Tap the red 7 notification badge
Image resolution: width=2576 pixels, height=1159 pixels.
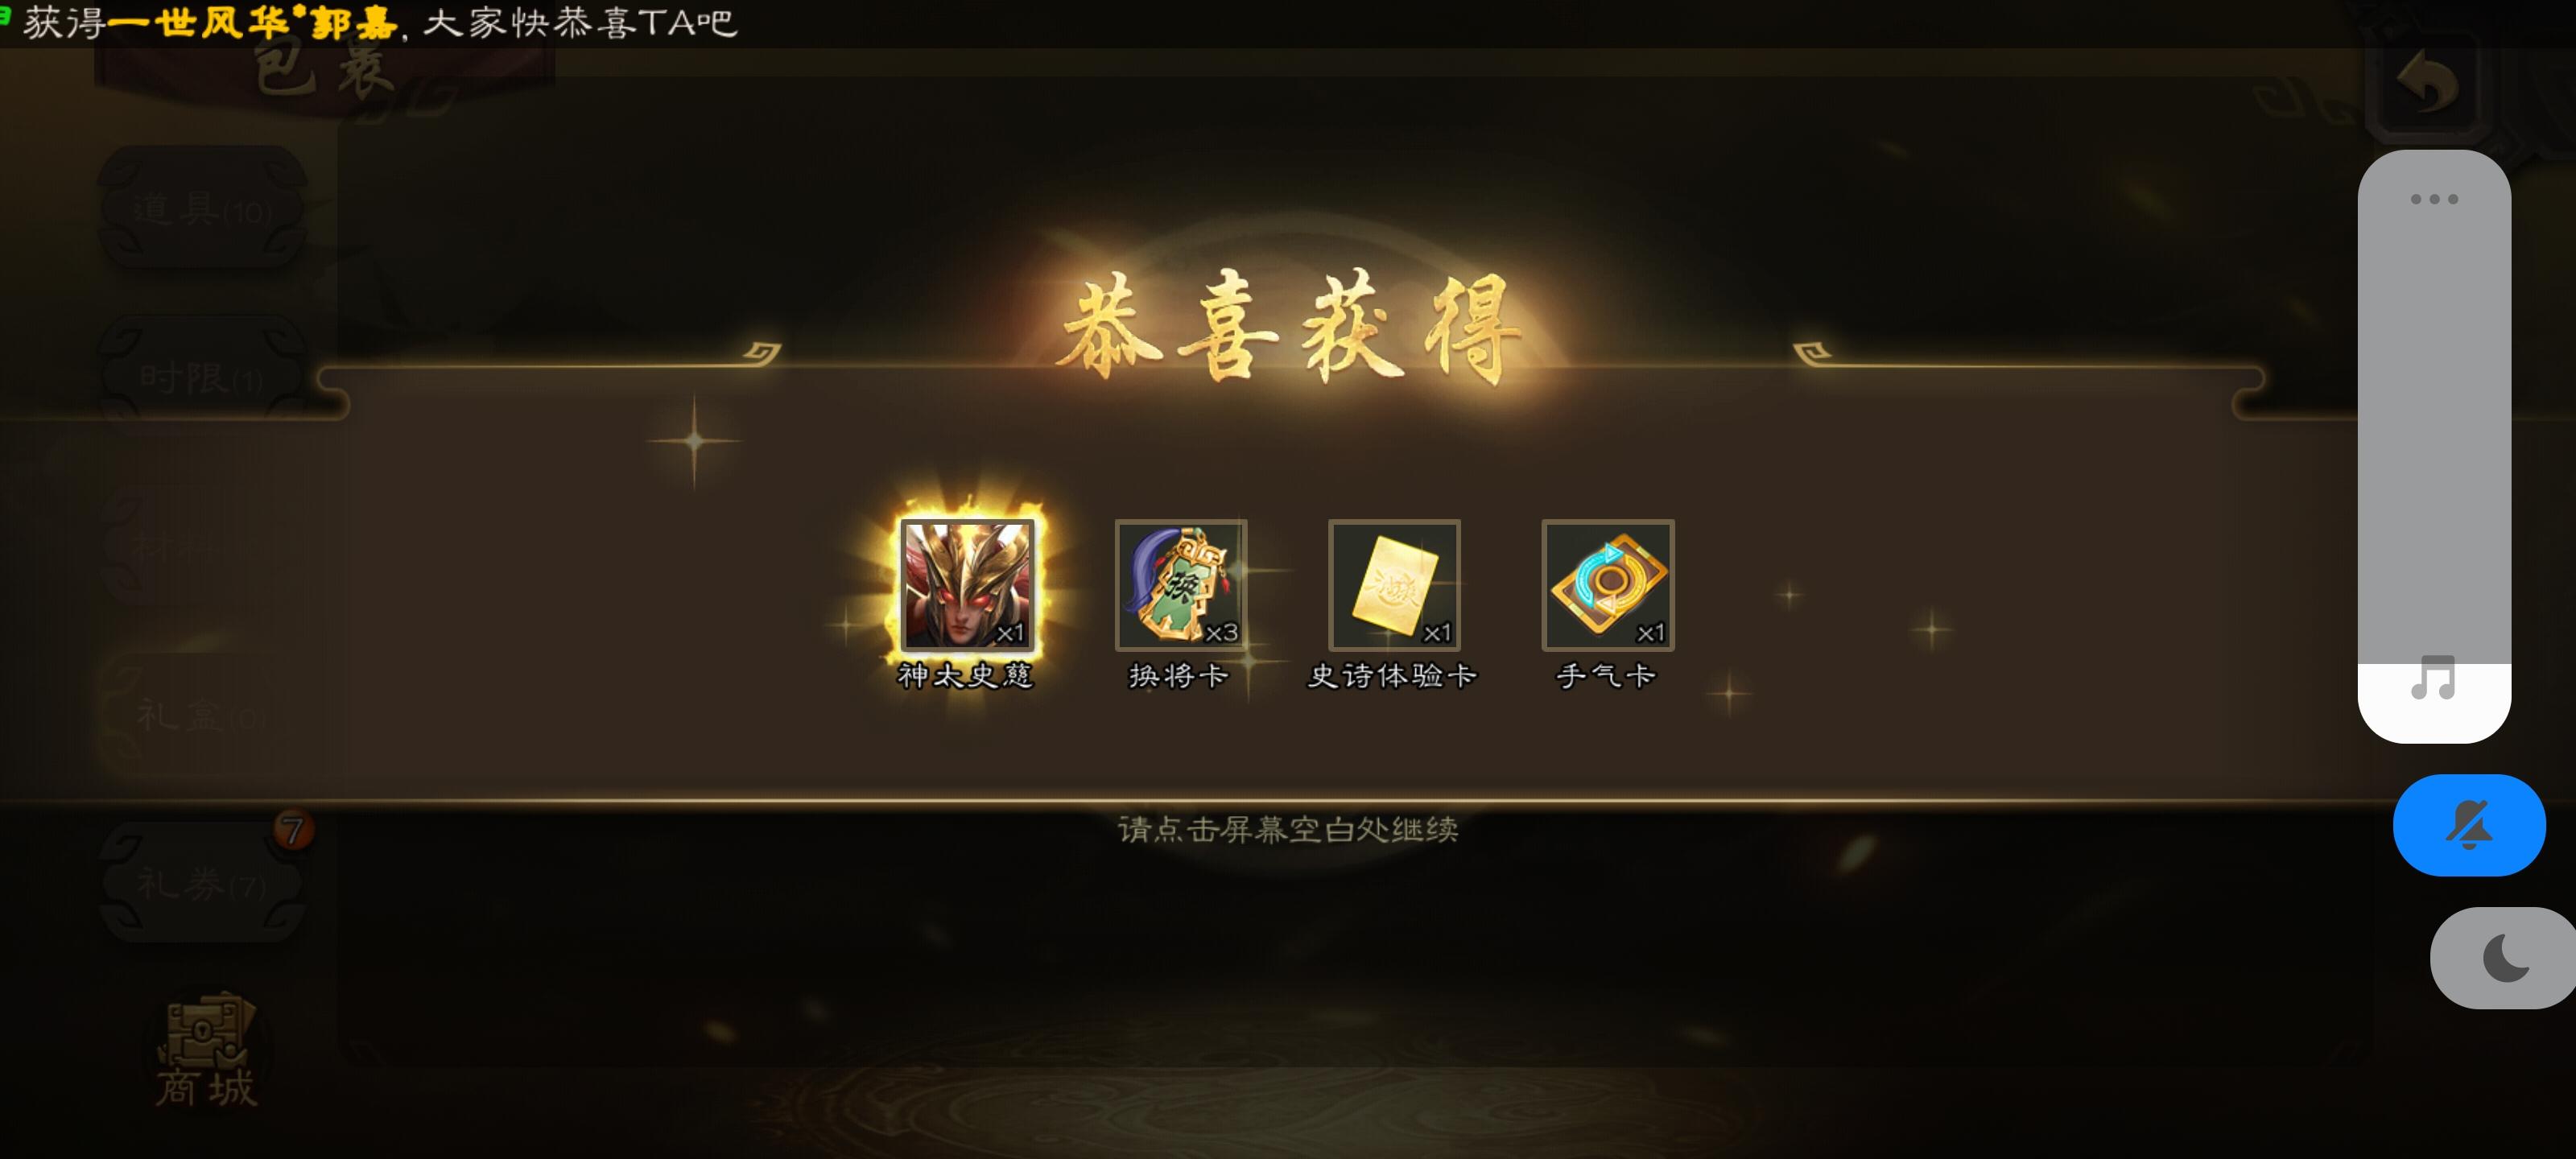coord(292,830)
